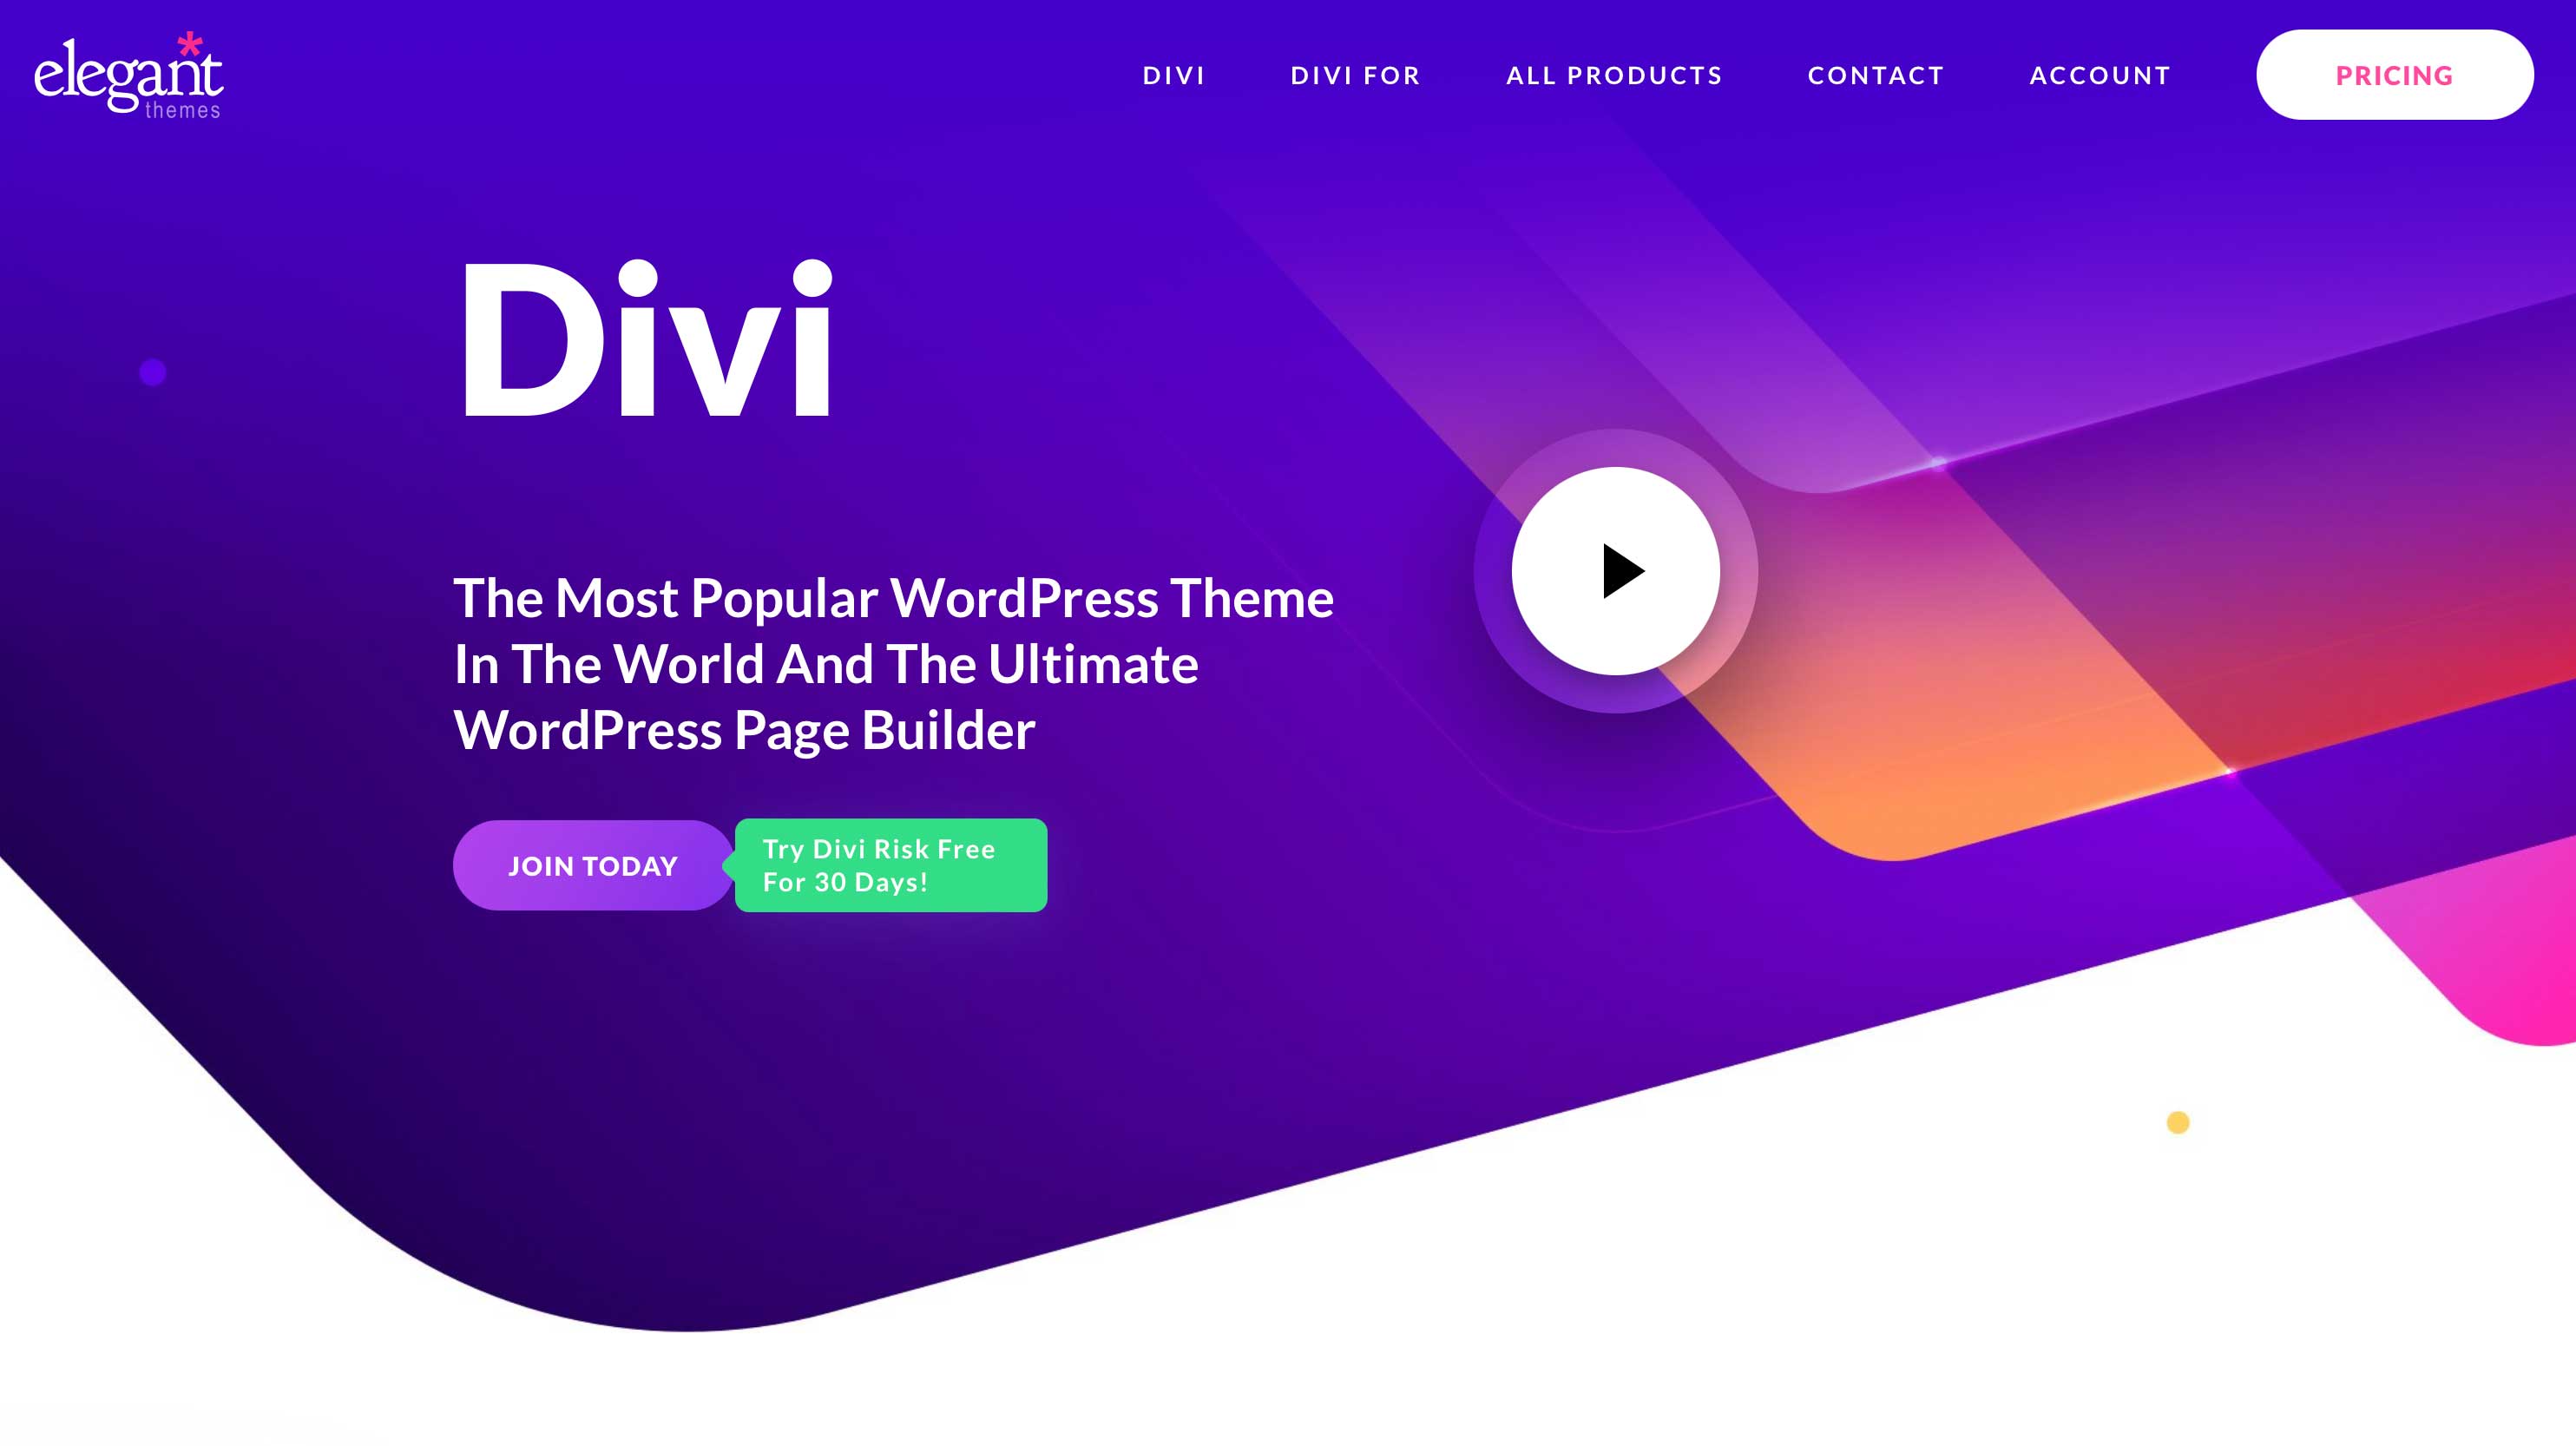Click Try Divi Risk Free For 30 Days
Viewport: 2576px width, 1446px height.
click(x=888, y=865)
